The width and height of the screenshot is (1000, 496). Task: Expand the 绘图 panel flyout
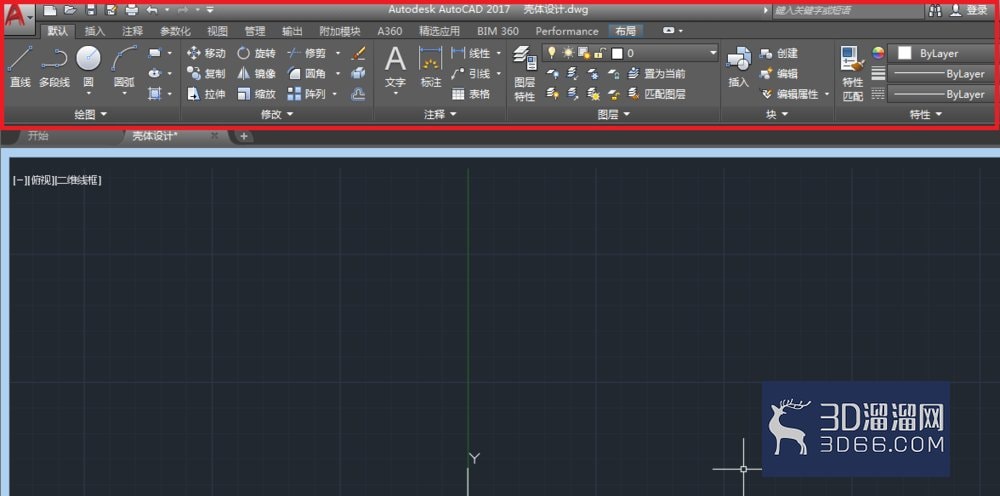click(x=91, y=114)
